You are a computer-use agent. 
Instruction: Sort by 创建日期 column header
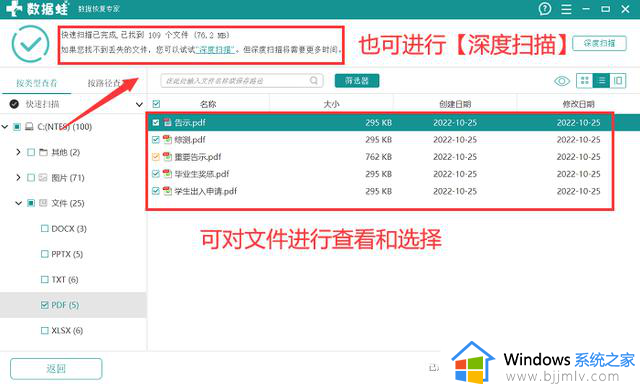point(455,104)
